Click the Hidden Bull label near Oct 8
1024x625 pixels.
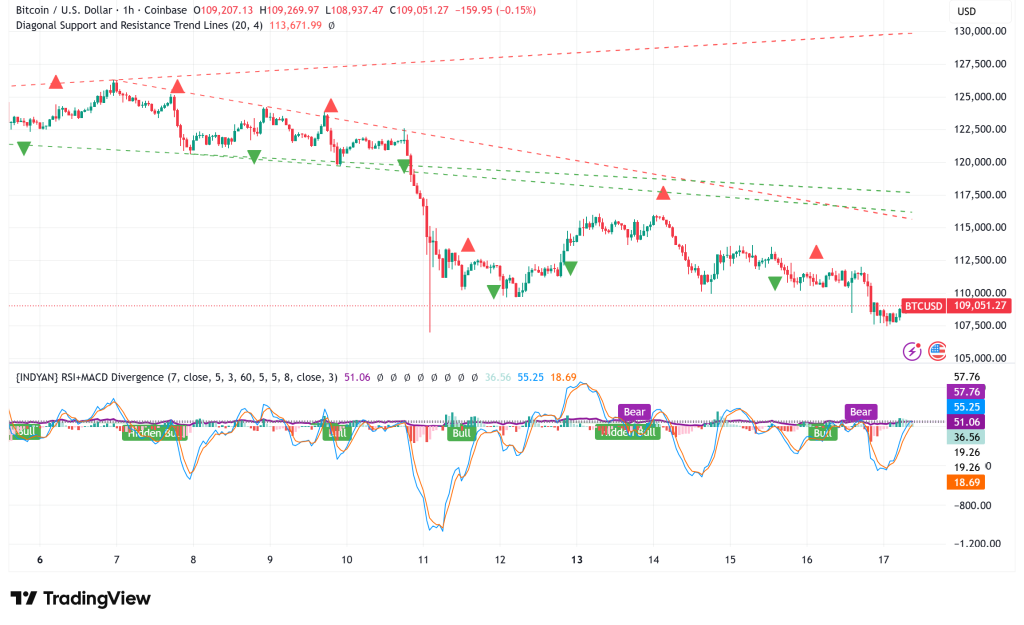click(154, 433)
